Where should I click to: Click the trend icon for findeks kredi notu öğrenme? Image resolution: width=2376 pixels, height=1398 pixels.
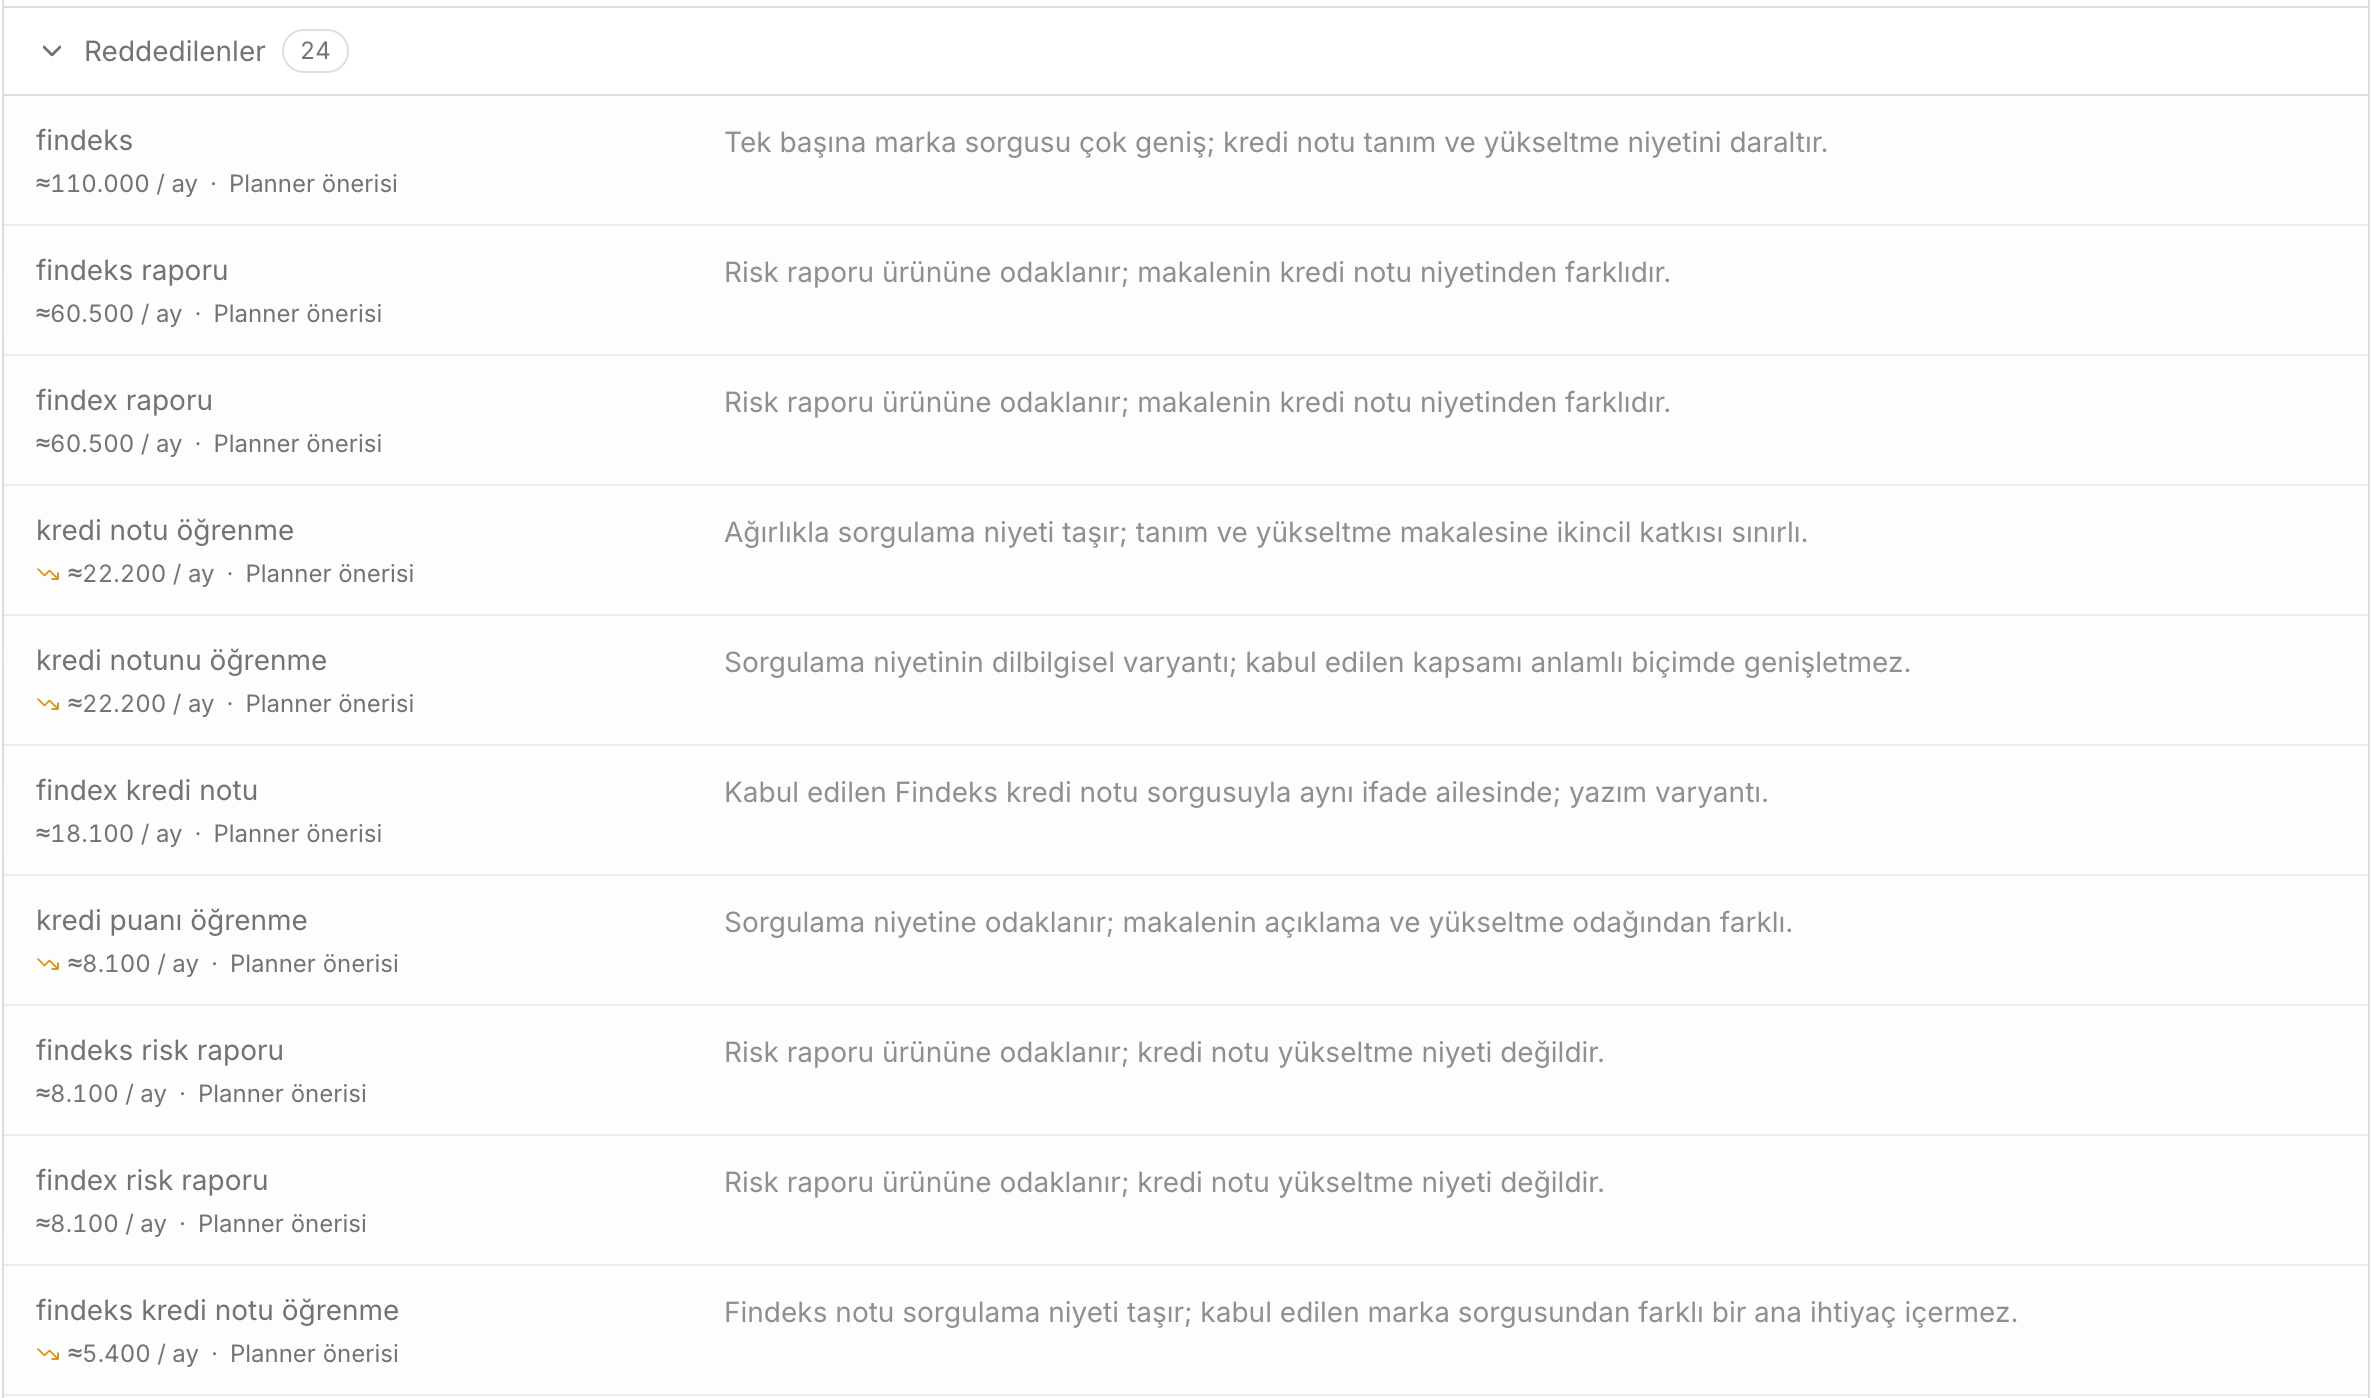(x=48, y=1354)
